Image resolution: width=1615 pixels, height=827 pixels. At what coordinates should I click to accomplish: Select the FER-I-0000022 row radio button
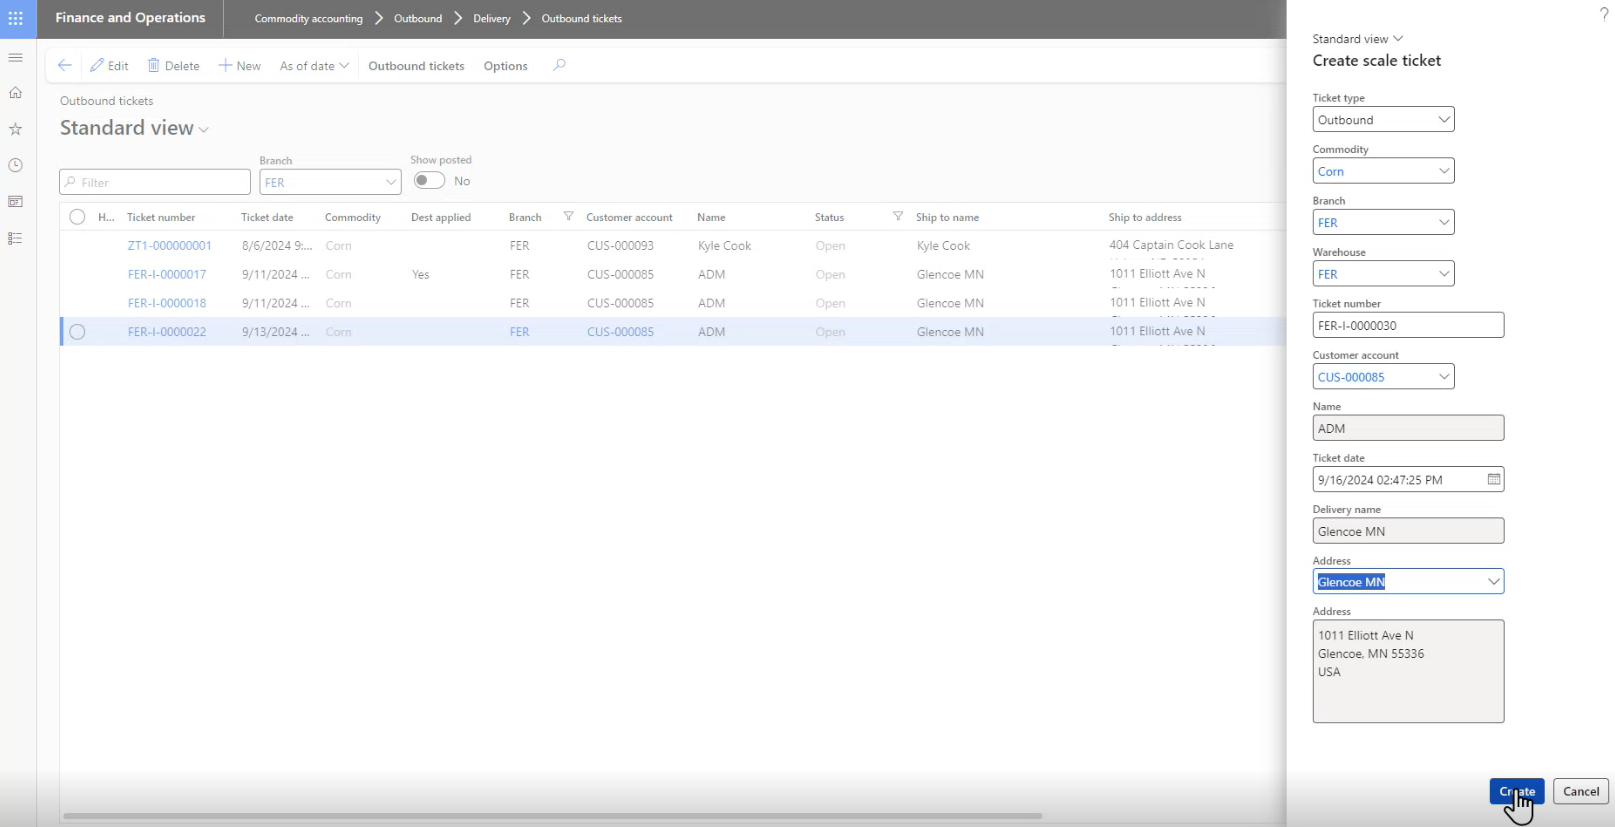pyautogui.click(x=77, y=332)
